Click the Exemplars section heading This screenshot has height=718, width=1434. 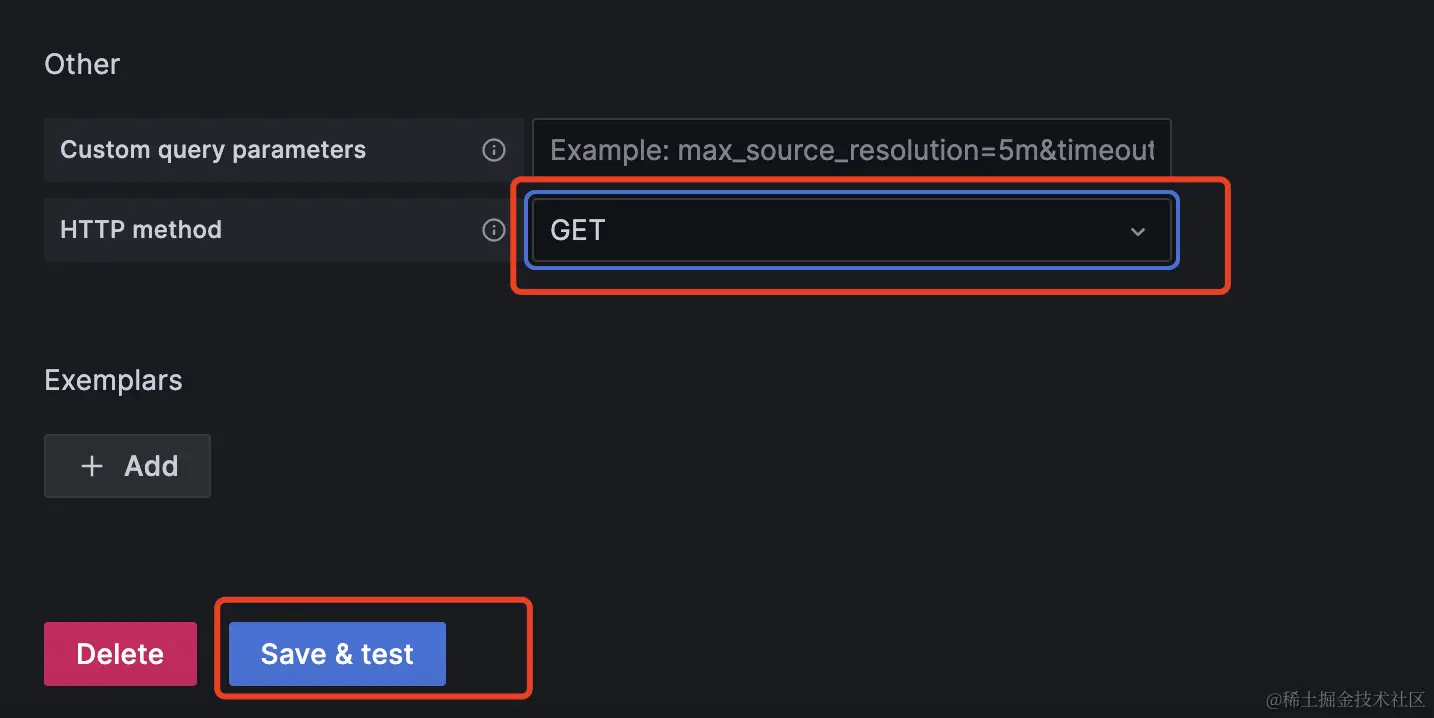click(x=113, y=381)
